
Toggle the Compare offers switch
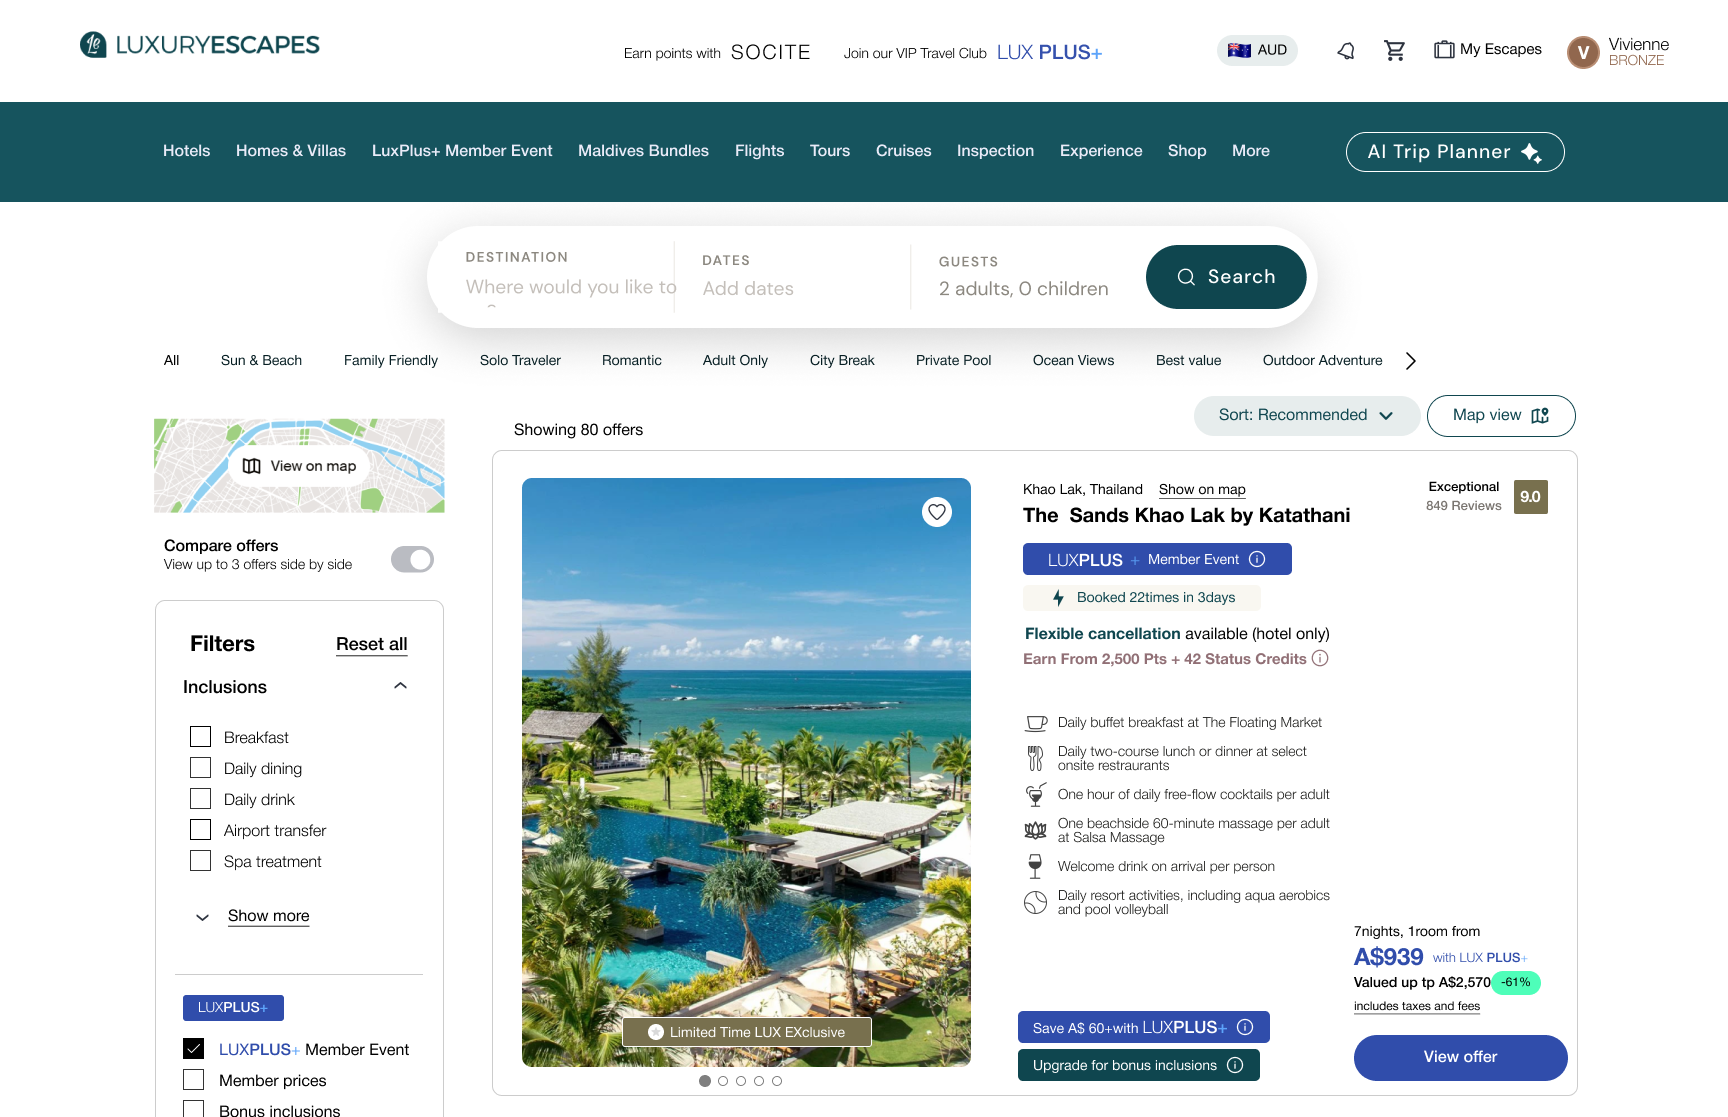[x=412, y=559]
